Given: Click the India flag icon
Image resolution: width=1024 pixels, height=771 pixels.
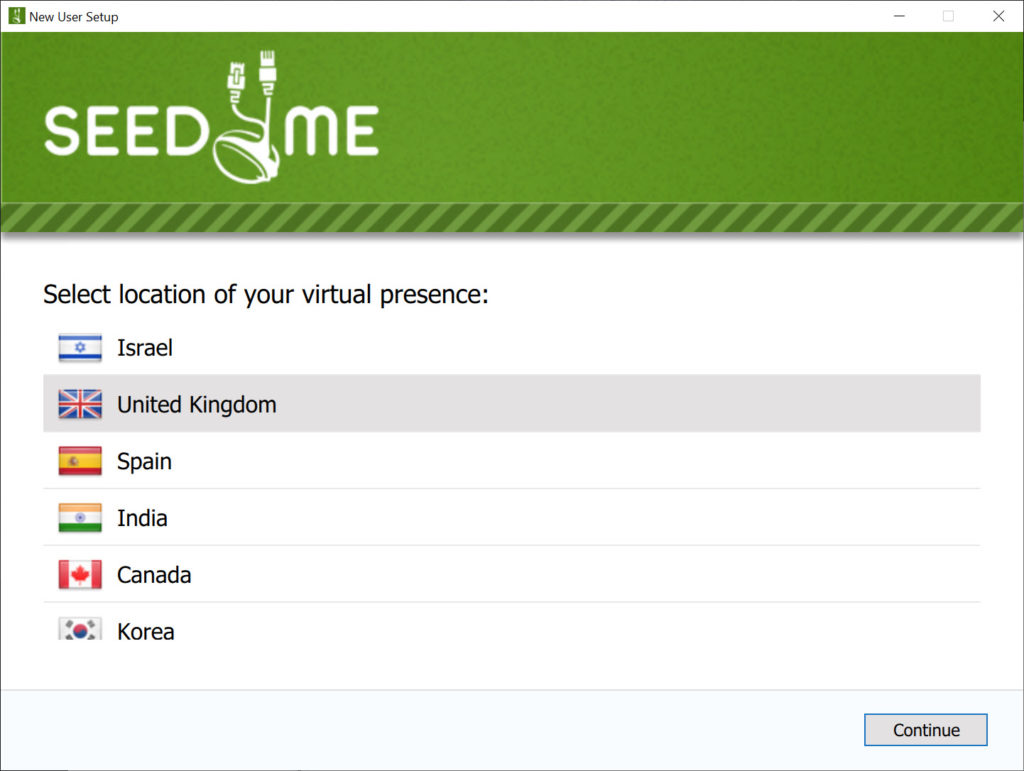Looking at the screenshot, I should 80,518.
